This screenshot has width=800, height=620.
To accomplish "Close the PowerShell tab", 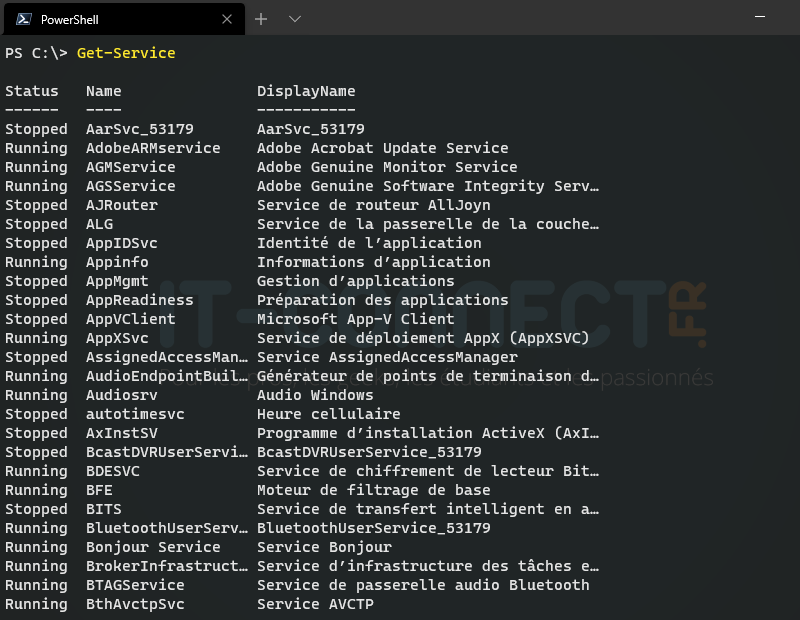I will click(x=227, y=19).
